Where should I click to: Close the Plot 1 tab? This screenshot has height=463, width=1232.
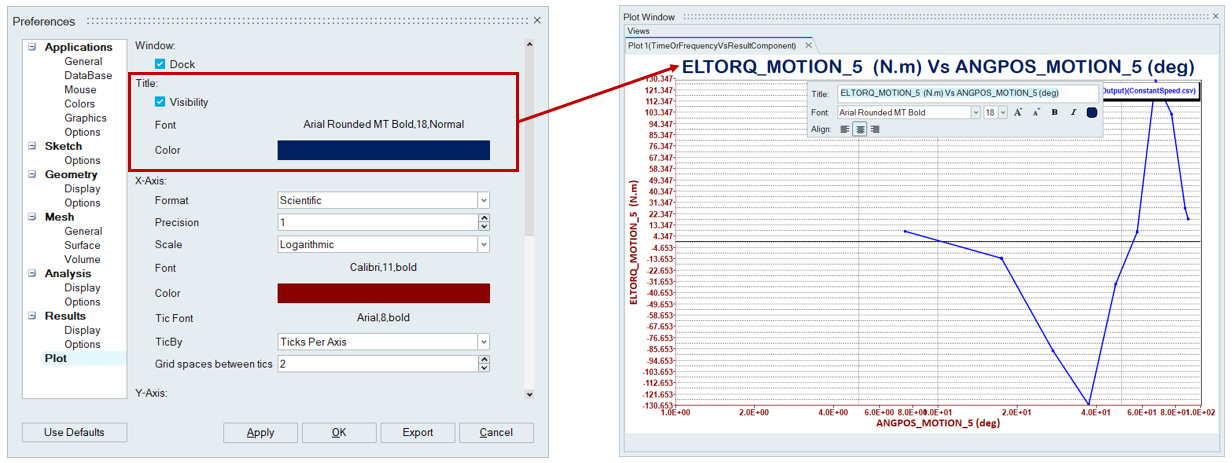tap(808, 46)
